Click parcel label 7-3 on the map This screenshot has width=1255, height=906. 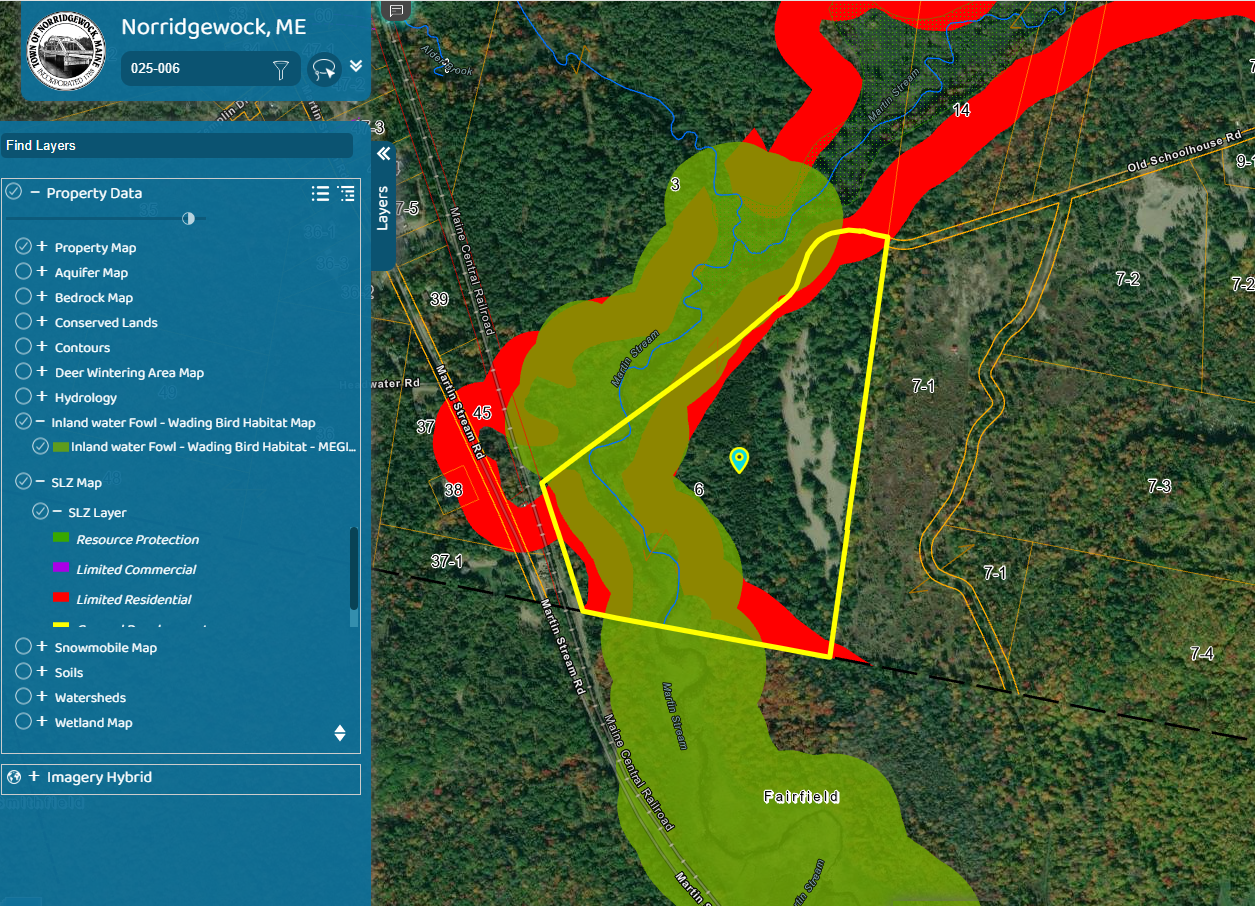pos(1159,486)
